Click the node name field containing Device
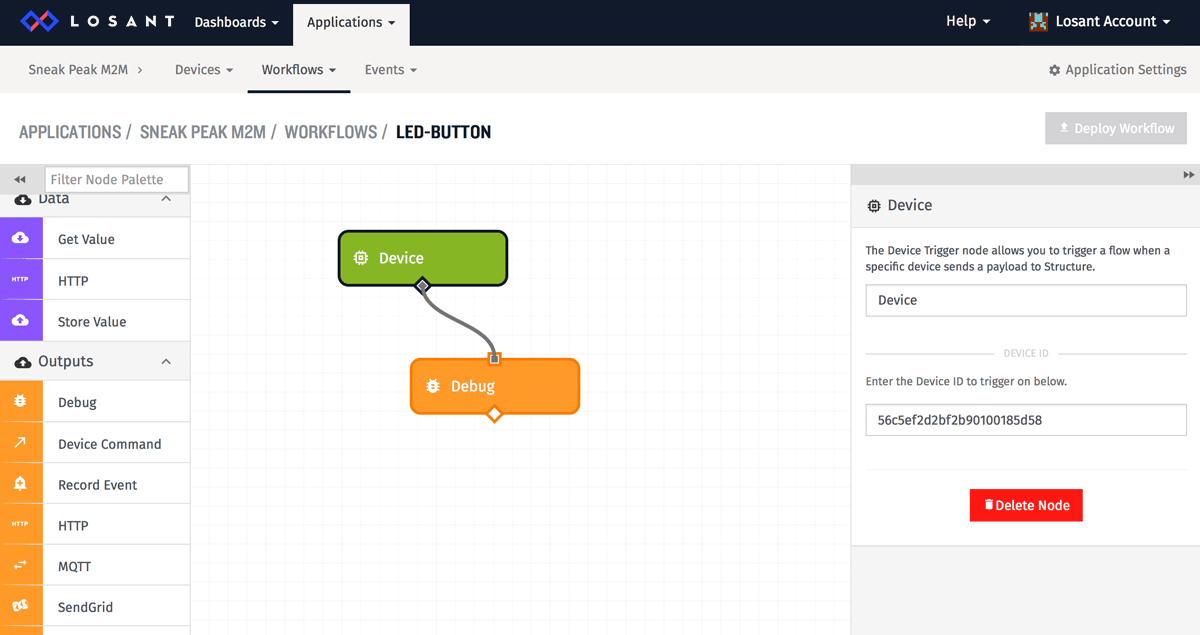 pyautogui.click(x=1026, y=300)
